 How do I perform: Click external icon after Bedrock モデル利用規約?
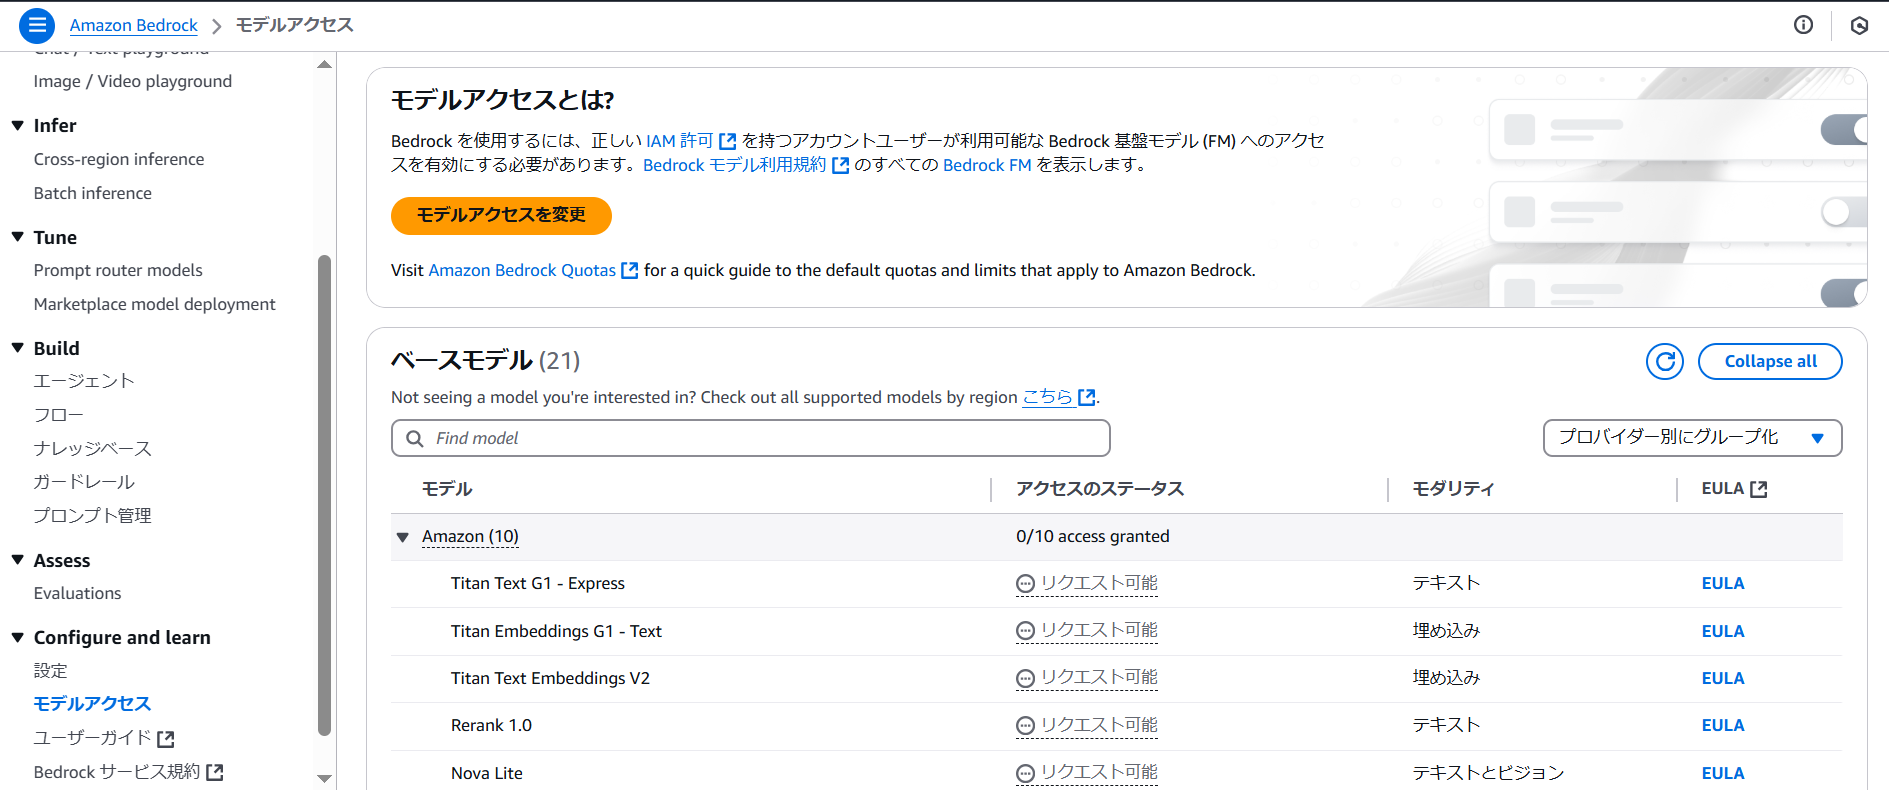pyautogui.click(x=841, y=165)
